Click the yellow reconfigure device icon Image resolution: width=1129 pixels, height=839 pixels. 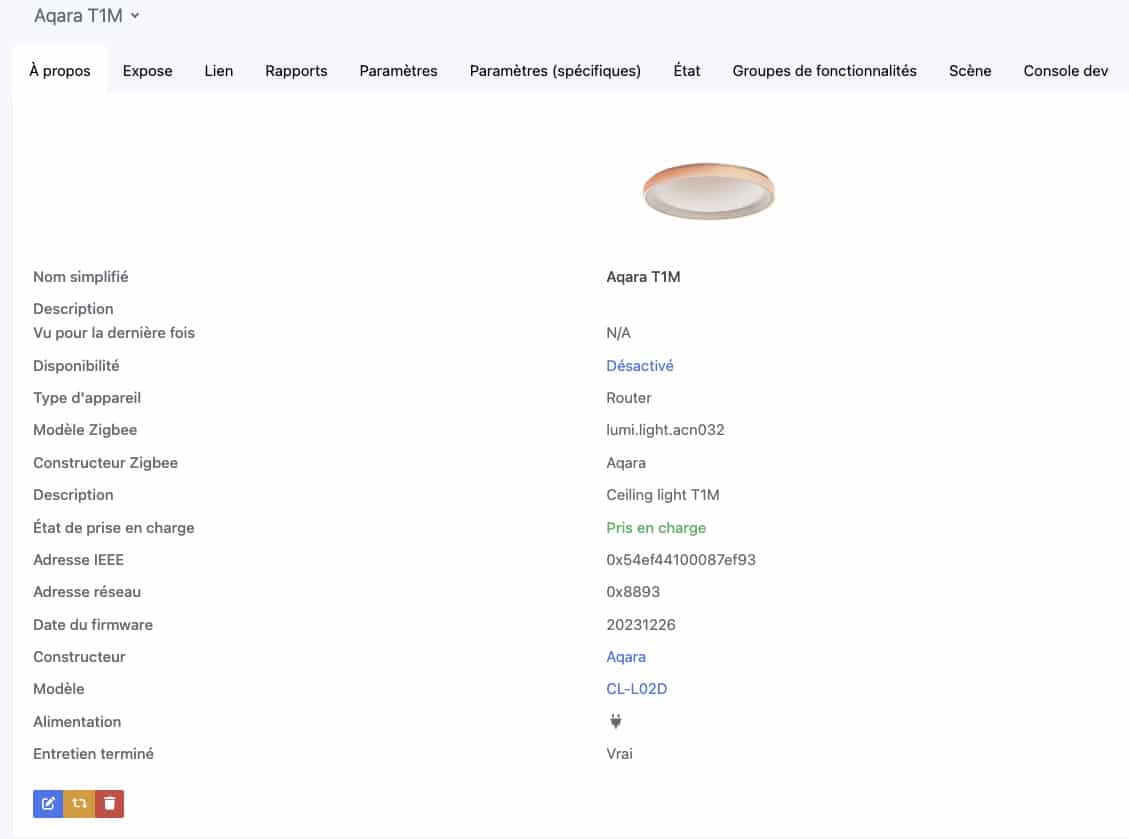tap(79, 803)
